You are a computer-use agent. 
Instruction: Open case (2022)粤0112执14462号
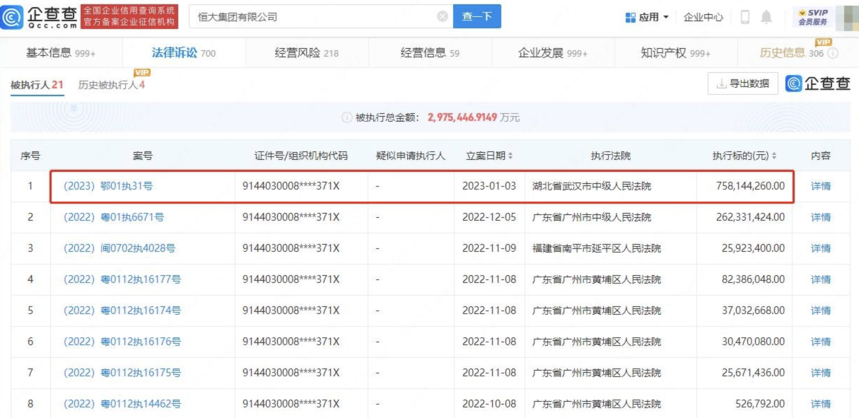click(122, 405)
